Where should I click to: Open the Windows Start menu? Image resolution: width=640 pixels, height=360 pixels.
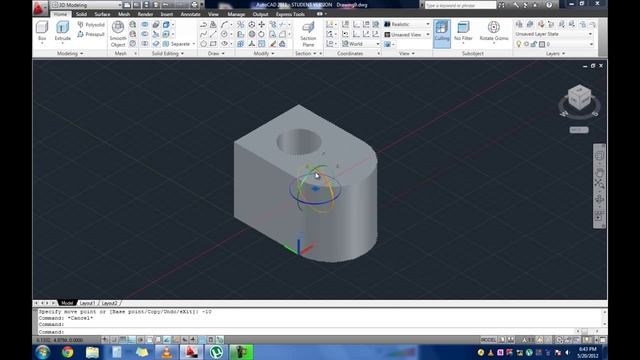click(x=42, y=352)
